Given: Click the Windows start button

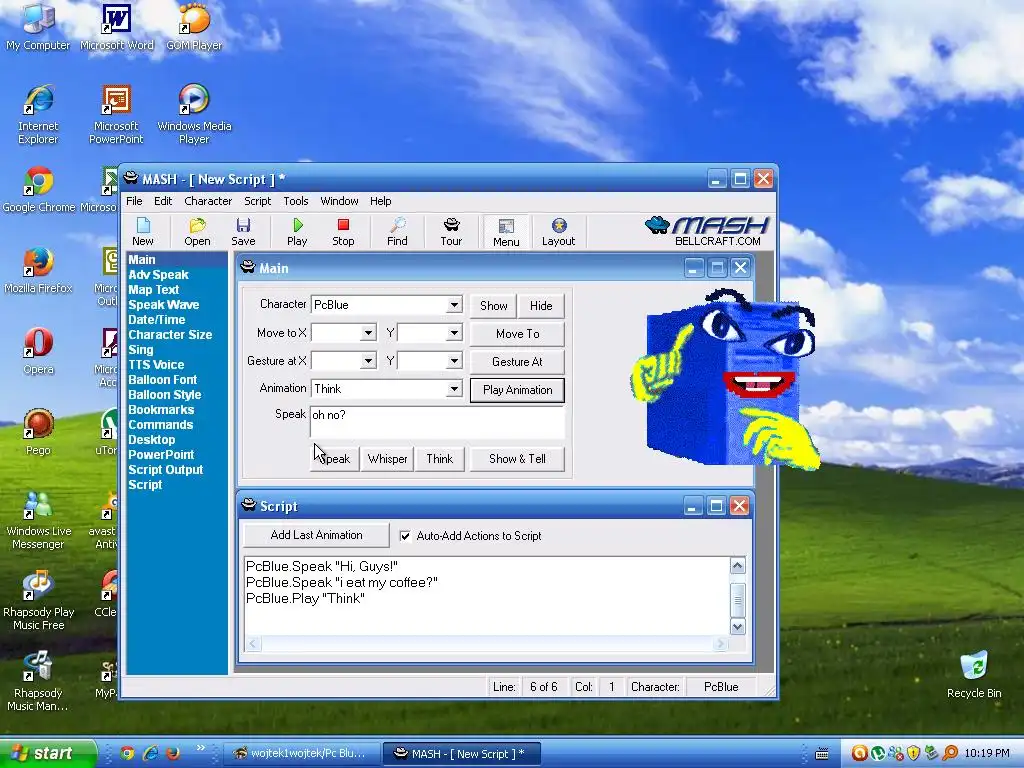Looking at the screenshot, I should coord(47,753).
